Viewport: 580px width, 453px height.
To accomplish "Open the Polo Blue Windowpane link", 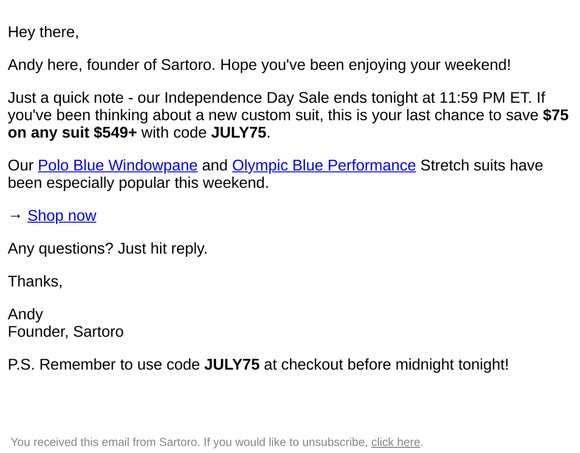I will click(118, 165).
